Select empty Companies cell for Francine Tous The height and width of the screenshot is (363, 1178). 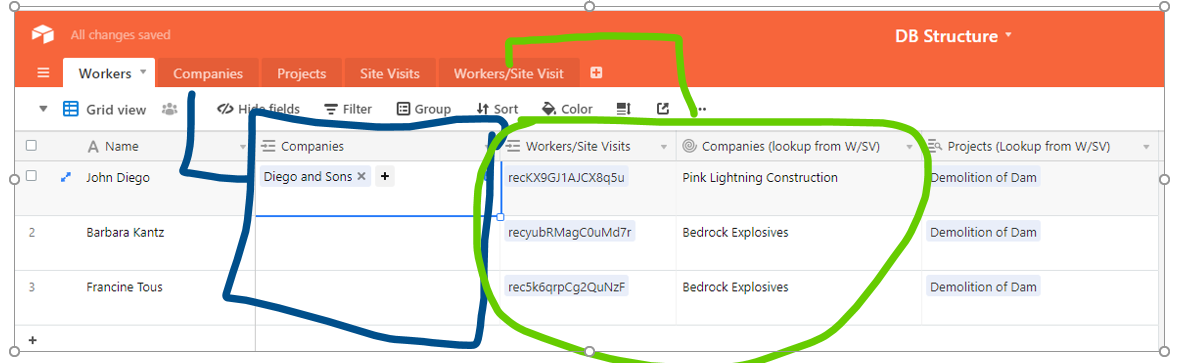point(378,298)
